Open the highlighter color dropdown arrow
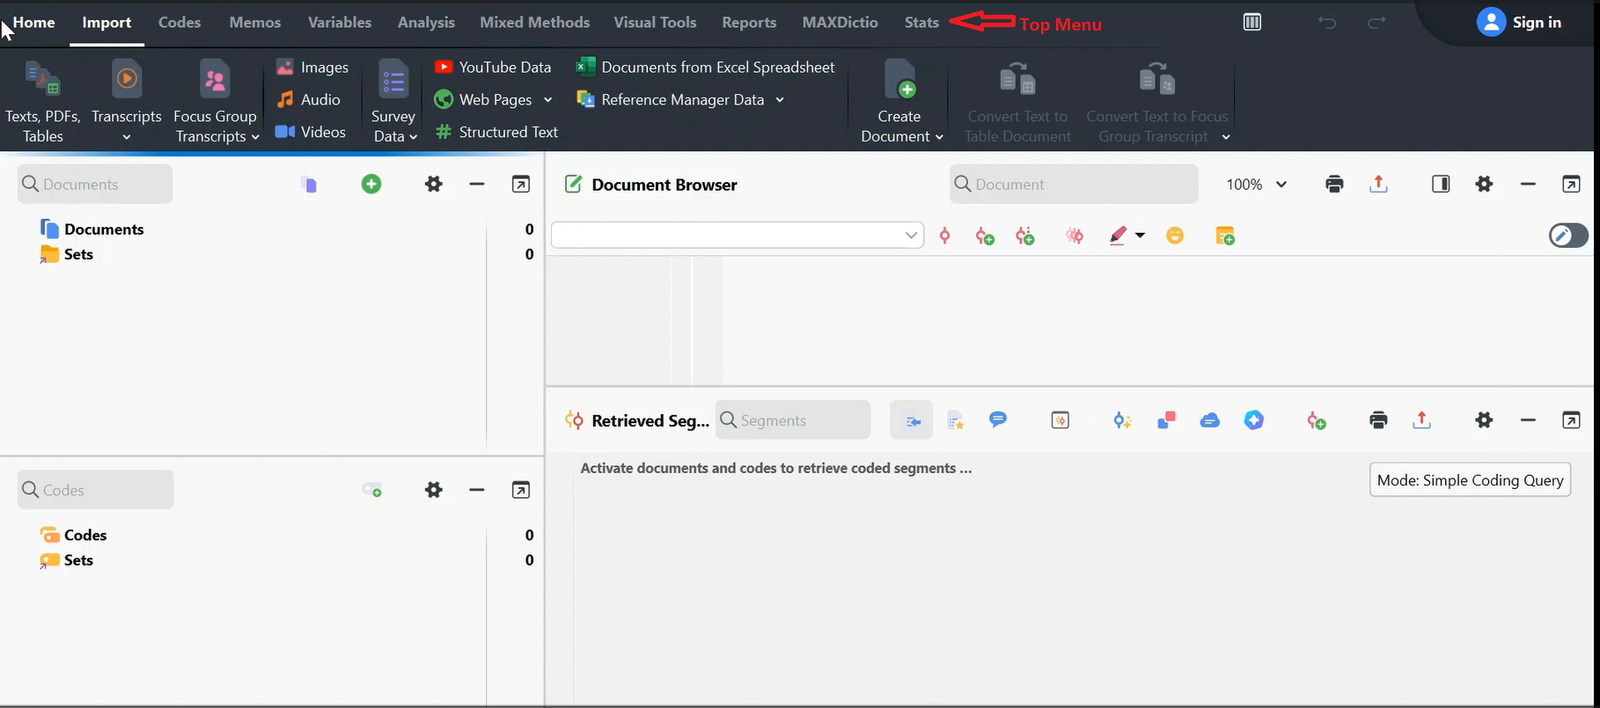Image resolution: width=1600 pixels, height=708 pixels. pyautogui.click(x=1140, y=236)
